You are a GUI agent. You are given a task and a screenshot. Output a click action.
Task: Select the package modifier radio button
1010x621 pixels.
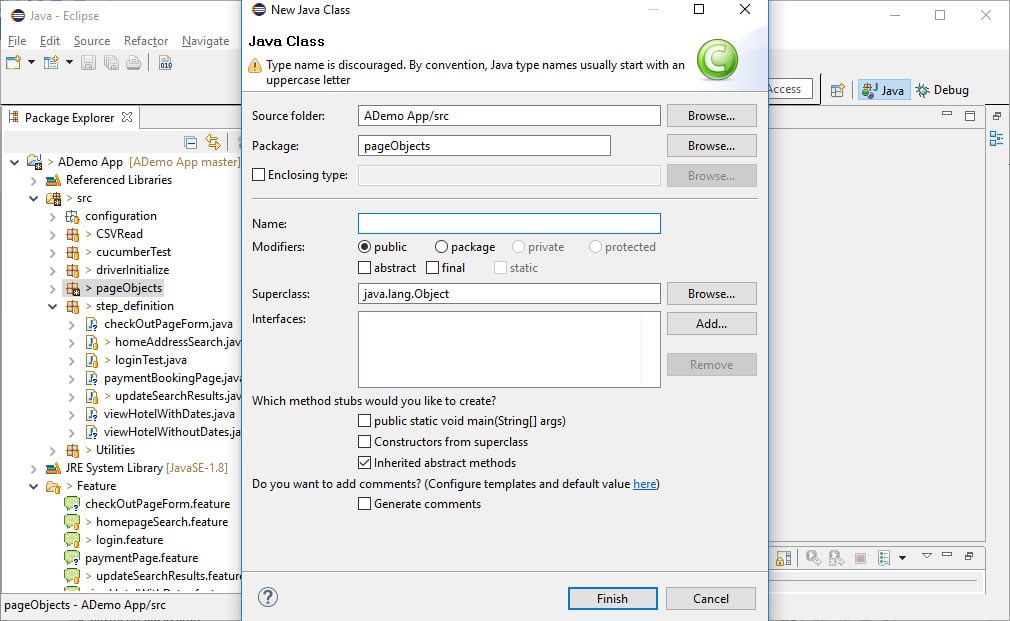[x=441, y=247]
